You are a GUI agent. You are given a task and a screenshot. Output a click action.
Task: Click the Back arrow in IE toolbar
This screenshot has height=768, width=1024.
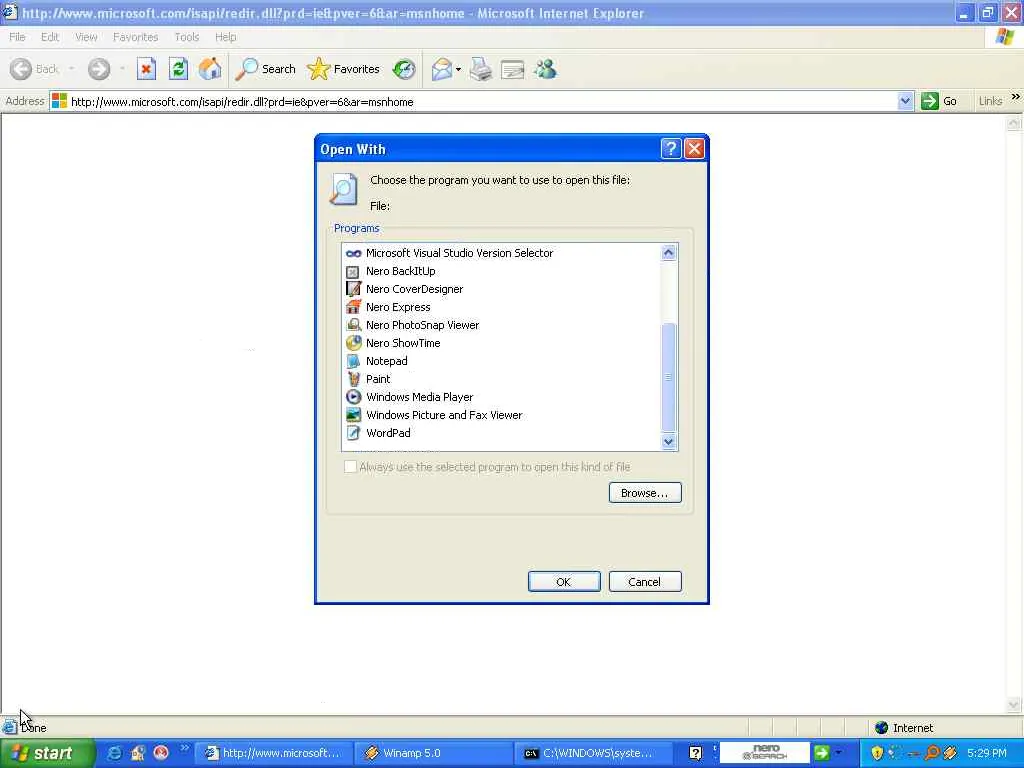coord(22,69)
